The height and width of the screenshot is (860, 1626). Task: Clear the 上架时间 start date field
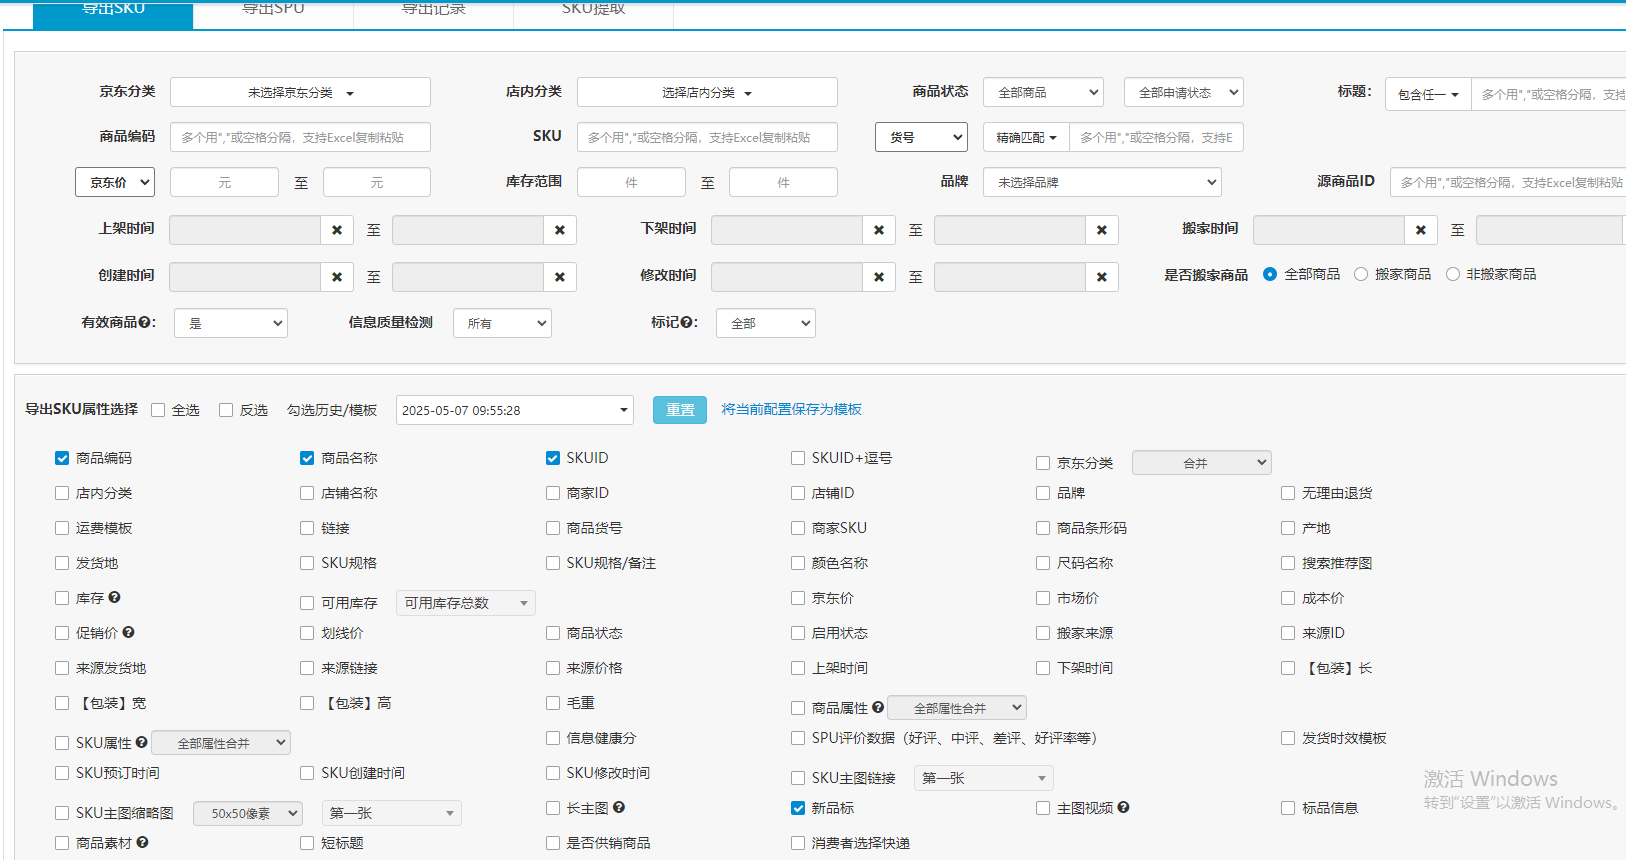[x=337, y=230]
